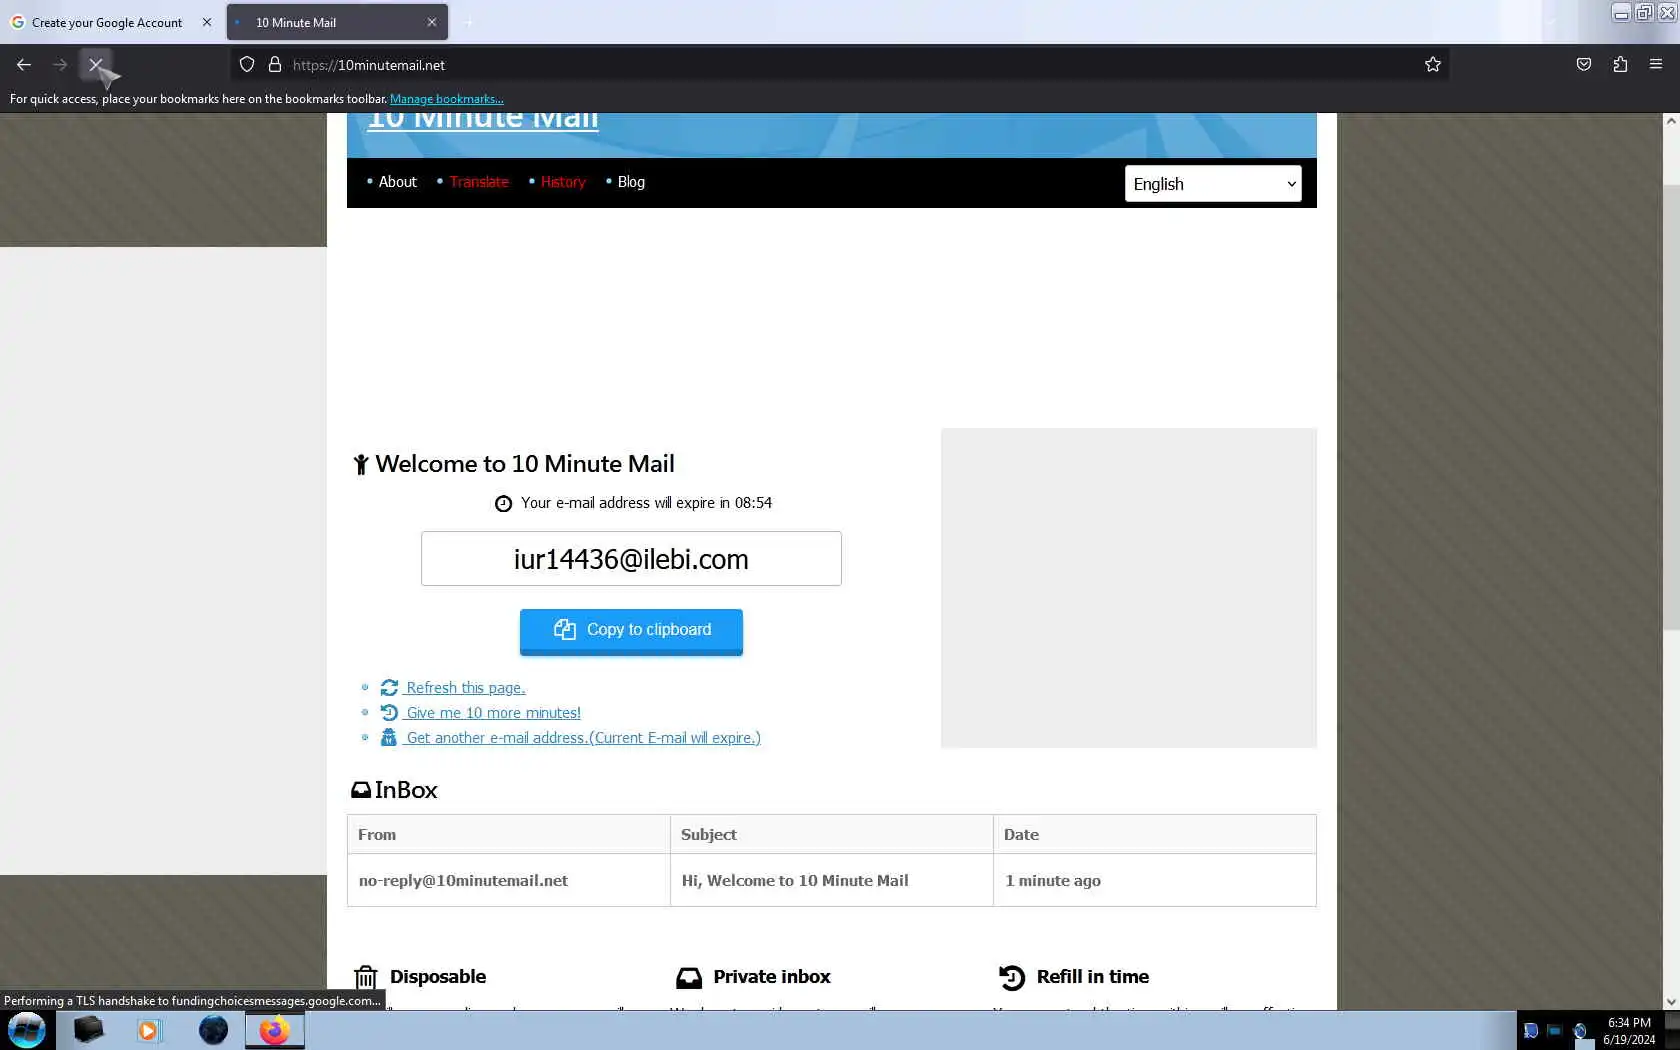Viewport: 1680px width, 1050px height.
Task: Open the dark globe taskbar icon
Action: pos(213,1030)
